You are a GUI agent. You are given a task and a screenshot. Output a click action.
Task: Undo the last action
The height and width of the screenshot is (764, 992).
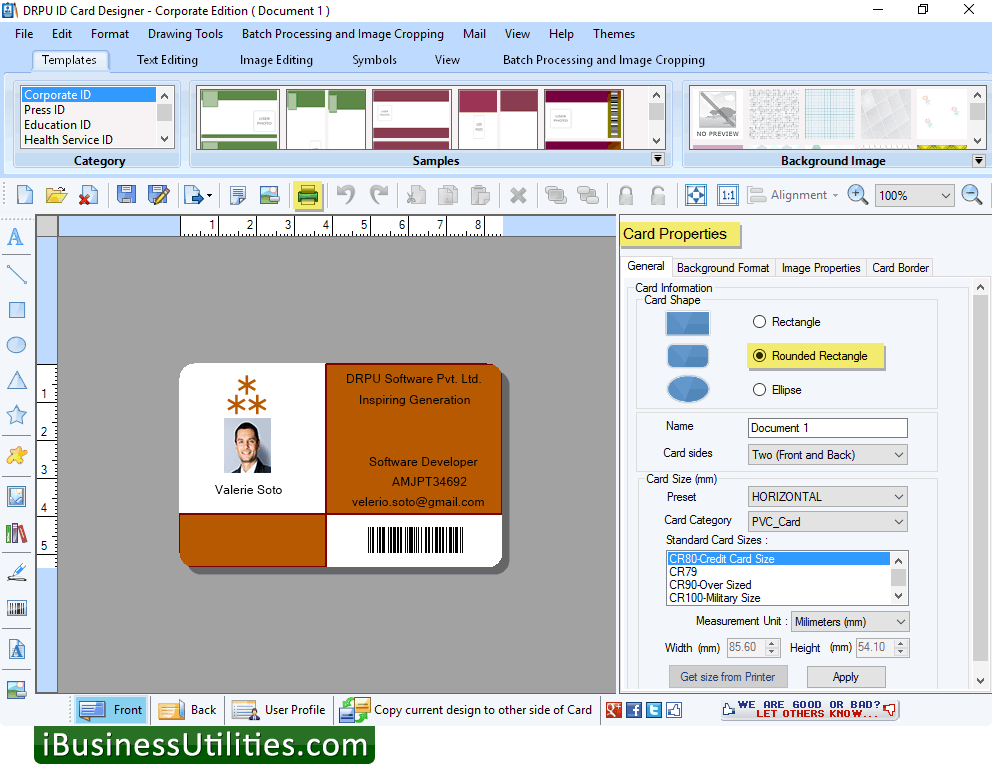click(346, 195)
